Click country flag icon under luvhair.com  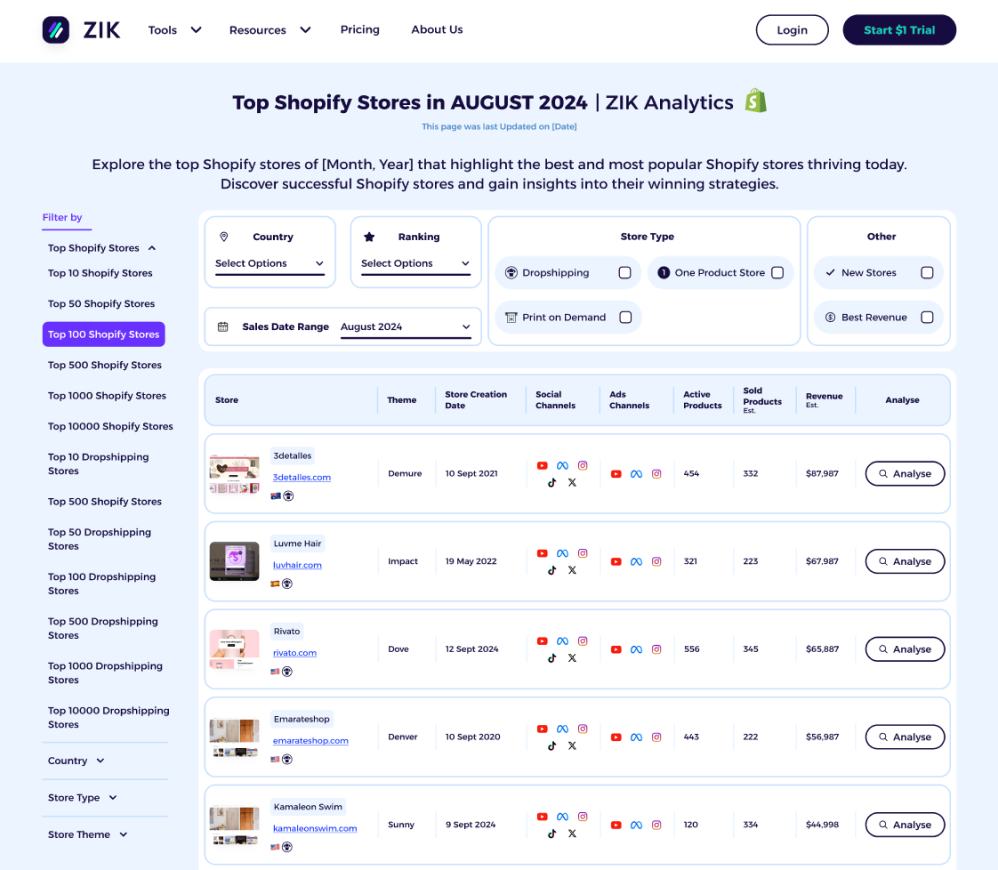pyautogui.click(x=275, y=584)
